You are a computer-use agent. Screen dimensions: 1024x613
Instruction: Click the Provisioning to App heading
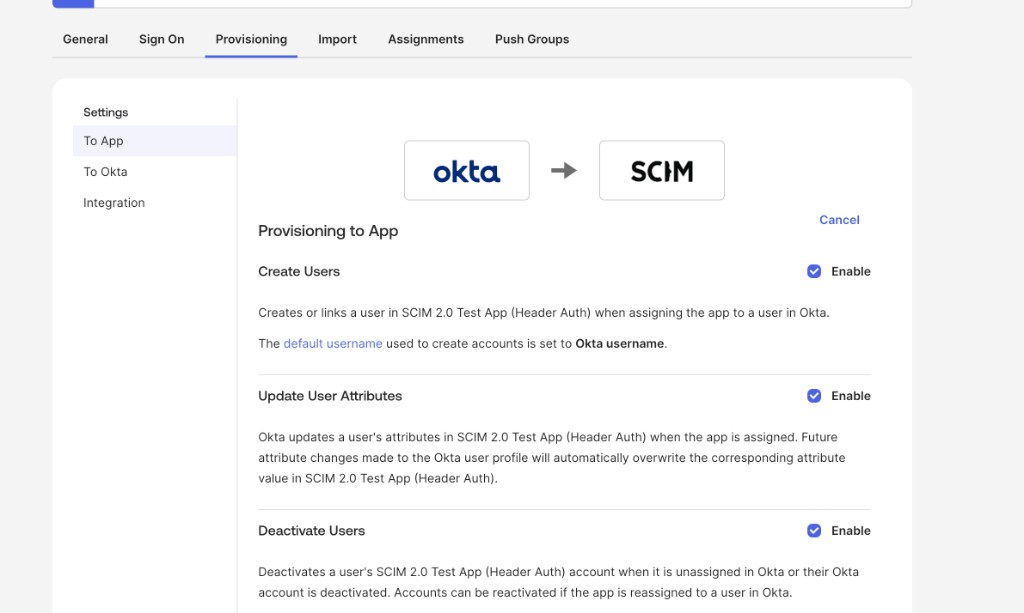(x=328, y=231)
